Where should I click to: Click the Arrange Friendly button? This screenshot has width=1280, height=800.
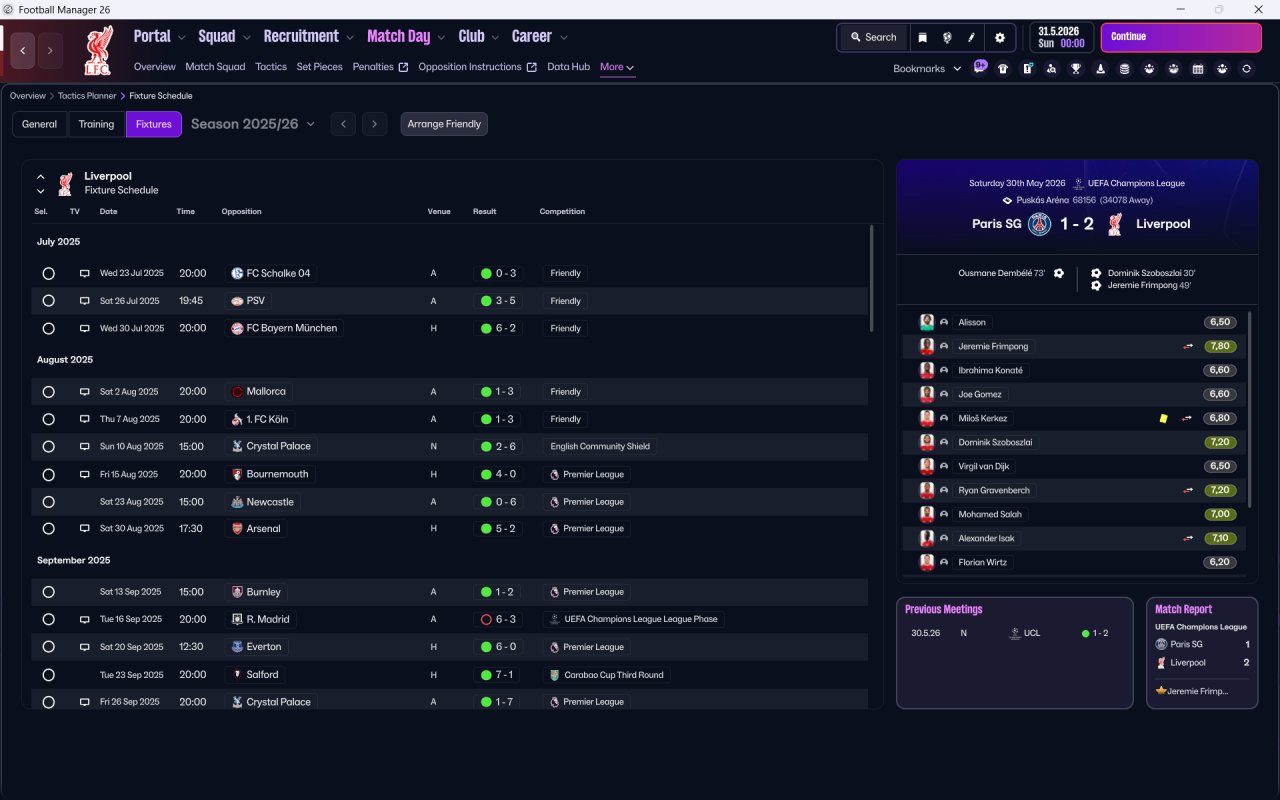pyautogui.click(x=444, y=124)
